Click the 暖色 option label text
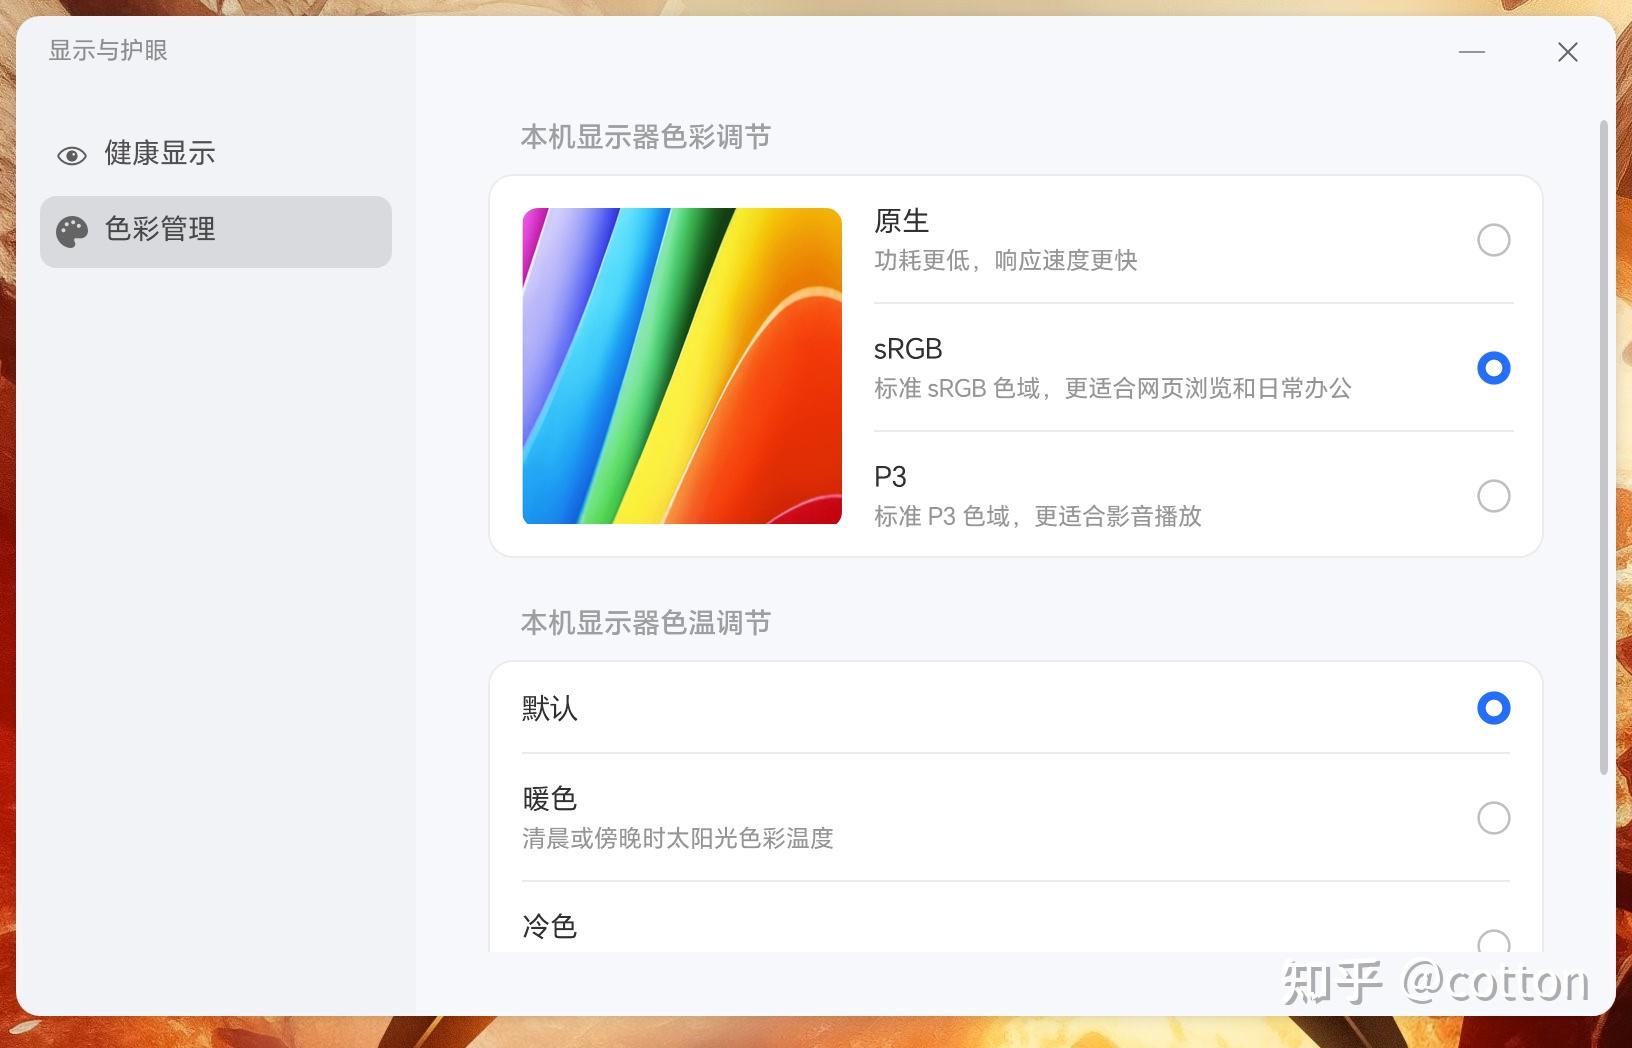This screenshot has width=1632, height=1048. (x=549, y=799)
